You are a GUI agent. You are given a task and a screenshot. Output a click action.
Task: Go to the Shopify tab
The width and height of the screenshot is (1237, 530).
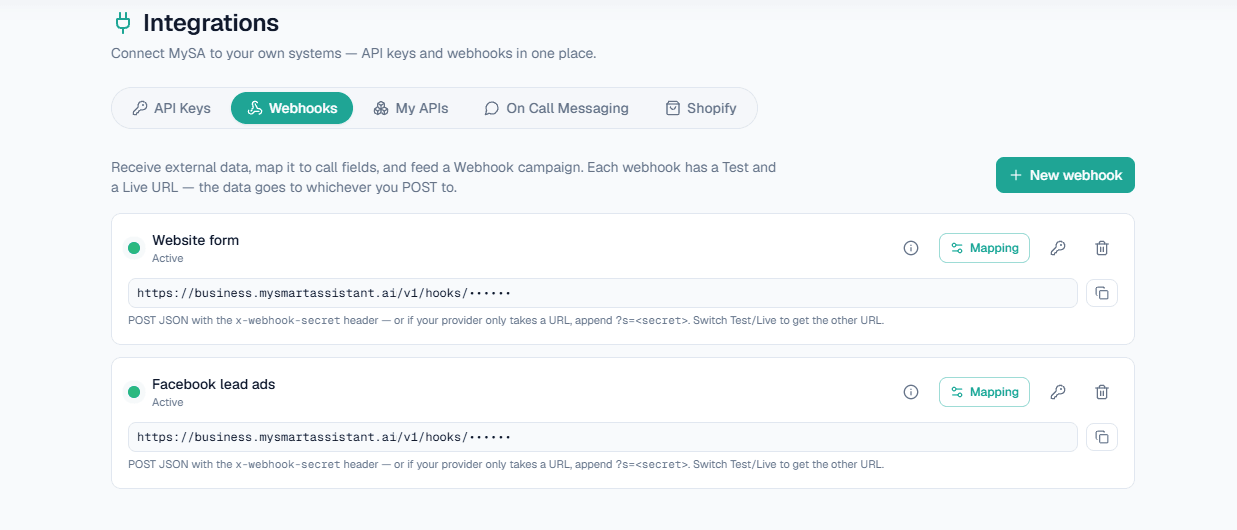[x=701, y=108]
